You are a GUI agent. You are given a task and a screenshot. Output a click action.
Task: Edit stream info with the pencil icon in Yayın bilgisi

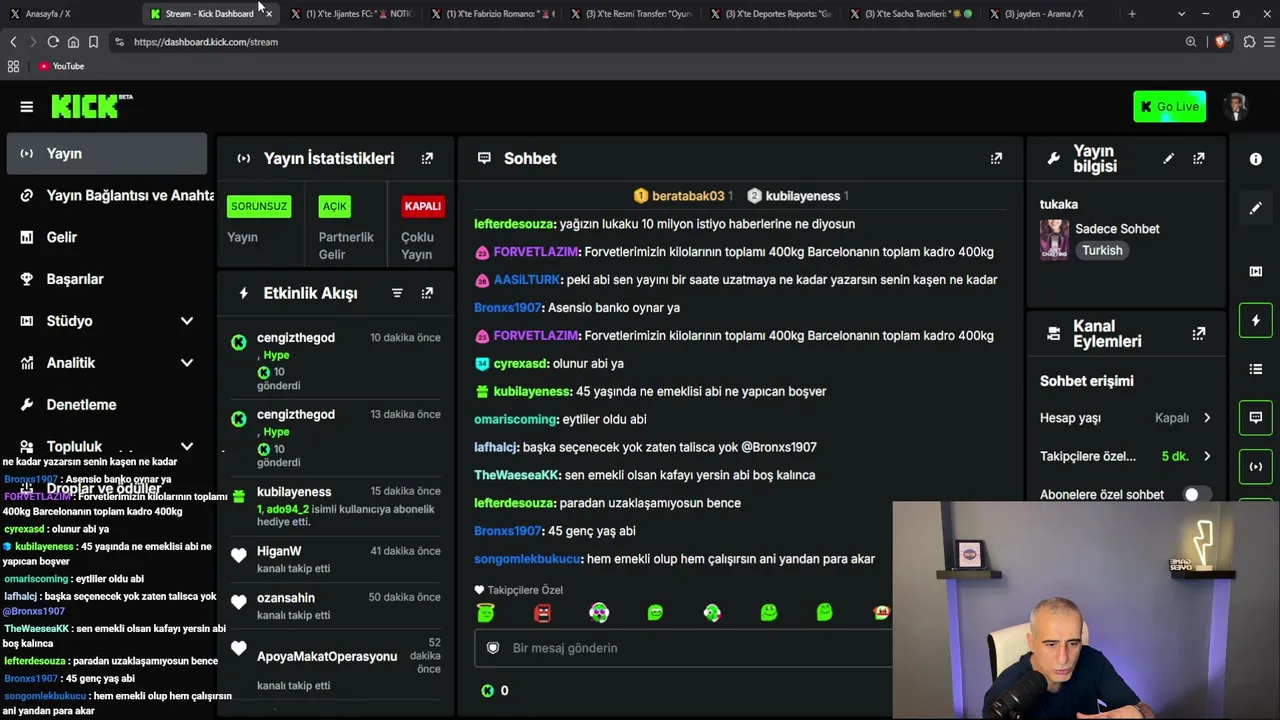[1168, 158]
